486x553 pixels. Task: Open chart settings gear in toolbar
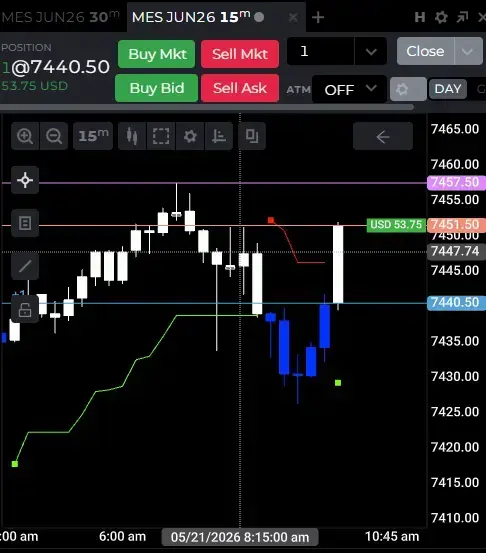coord(190,136)
